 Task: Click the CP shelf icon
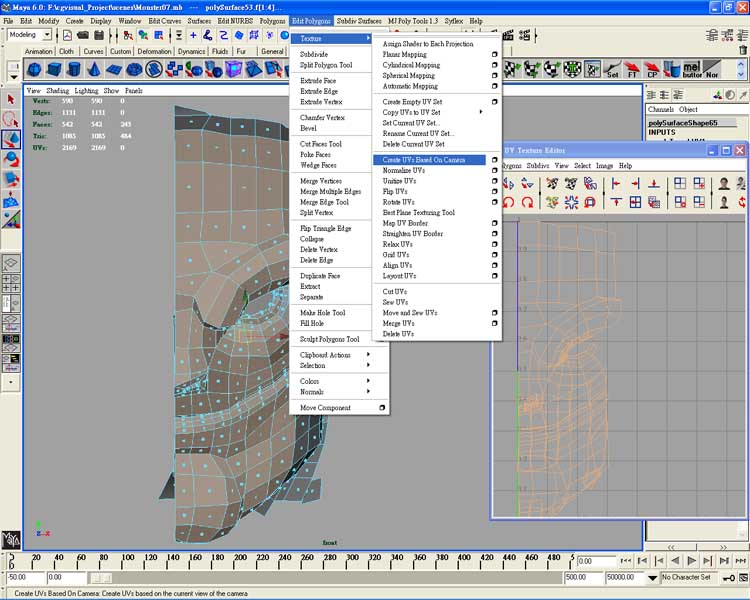(651, 69)
